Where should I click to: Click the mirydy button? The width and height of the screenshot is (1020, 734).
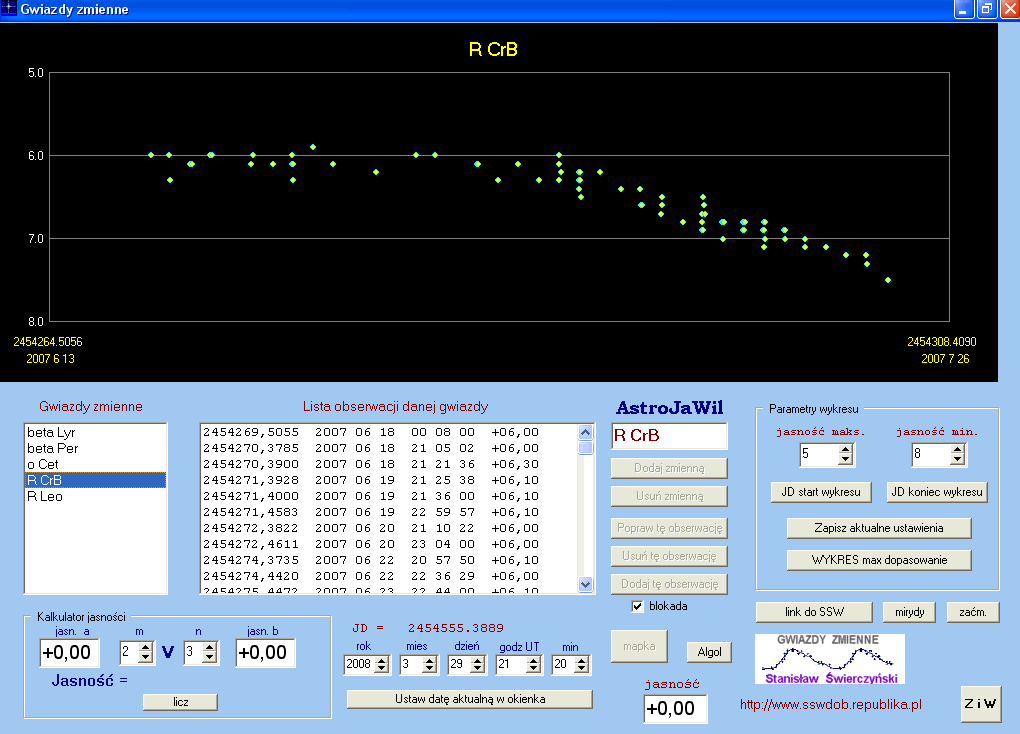[909, 612]
